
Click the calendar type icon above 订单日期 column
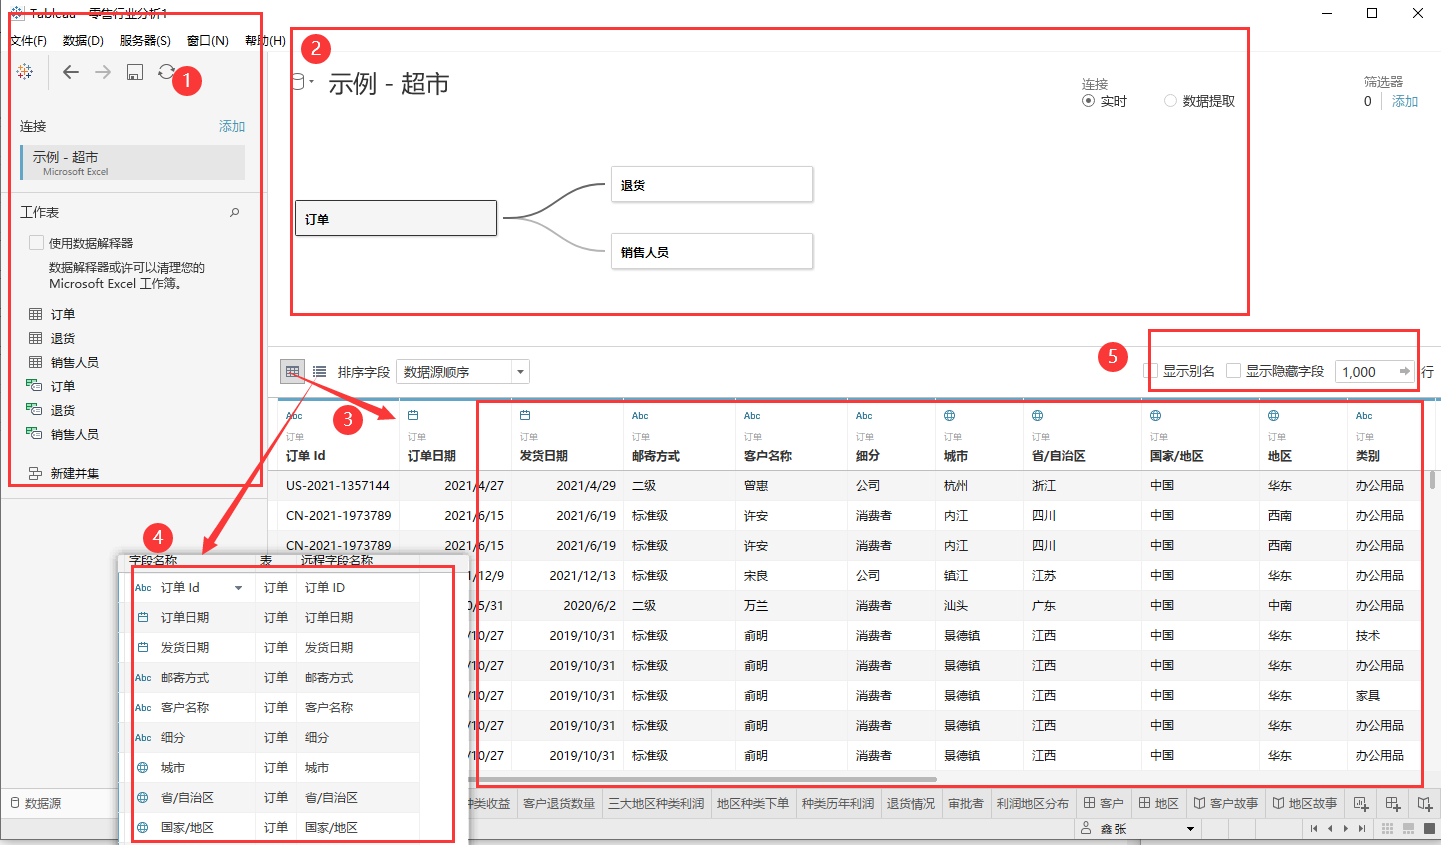(413, 415)
